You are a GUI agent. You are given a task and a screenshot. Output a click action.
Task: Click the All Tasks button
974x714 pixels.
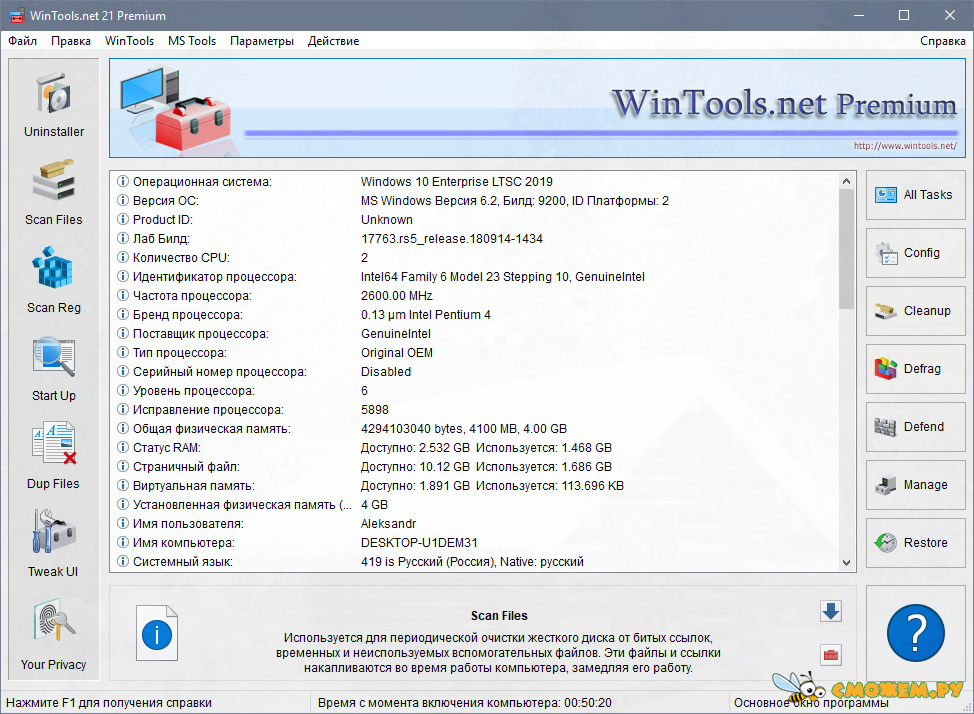(x=916, y=195)
